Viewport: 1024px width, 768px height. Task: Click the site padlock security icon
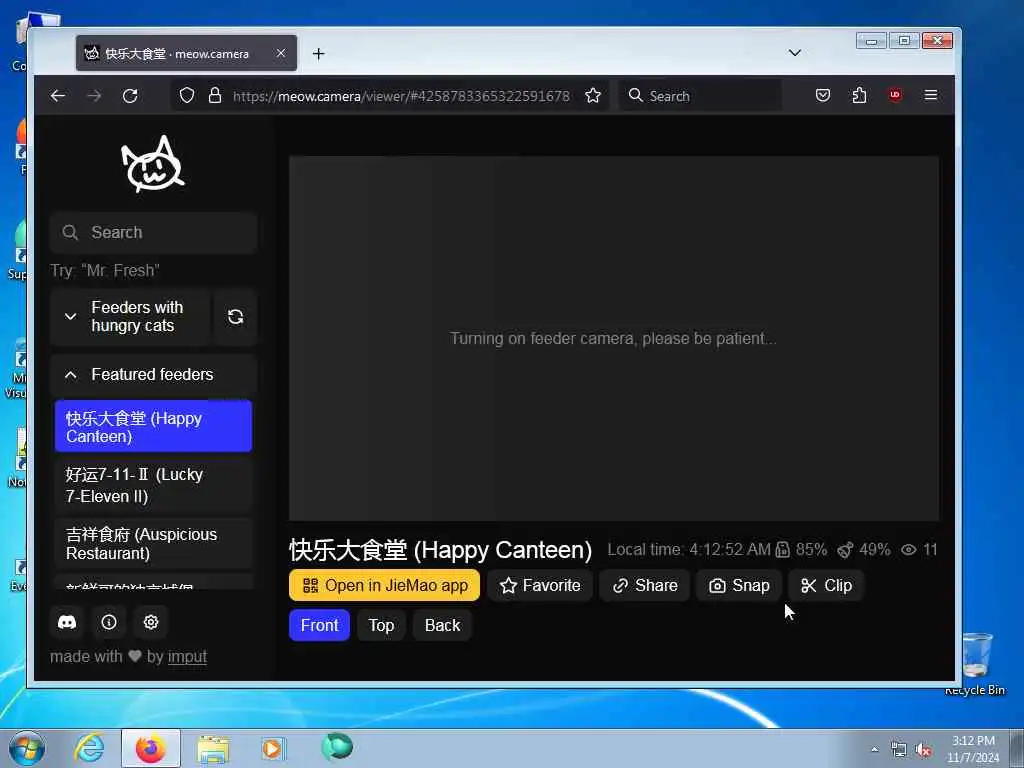(x=215, y=96)
